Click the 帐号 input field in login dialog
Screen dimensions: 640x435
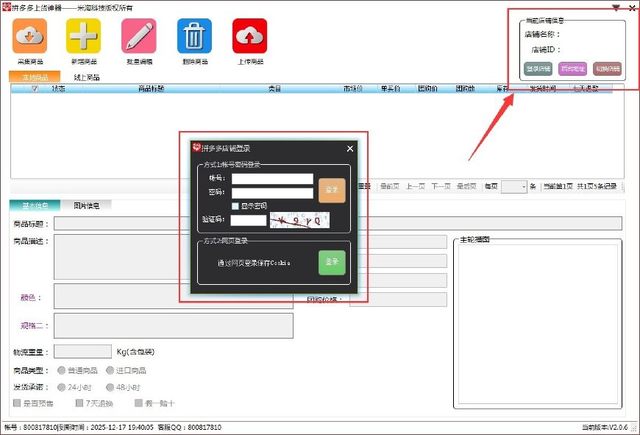tap(272, 179)
